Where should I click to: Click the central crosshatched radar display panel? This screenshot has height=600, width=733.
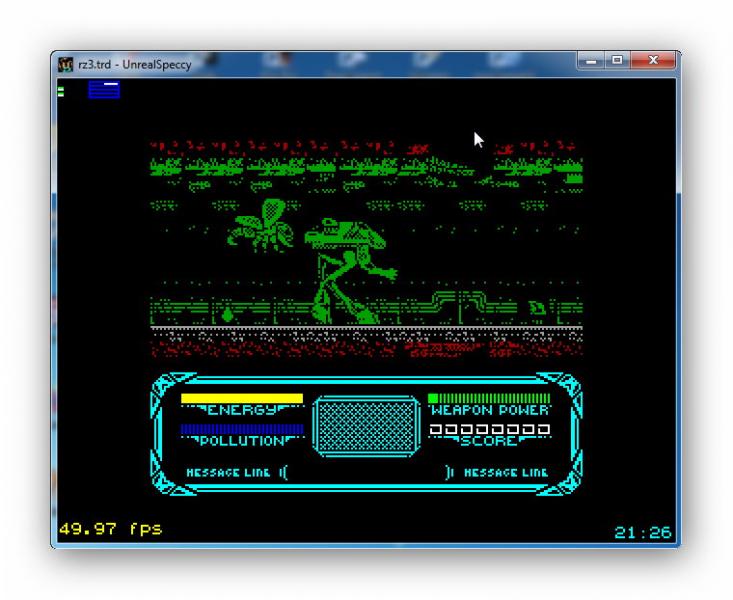coord(366,424)
